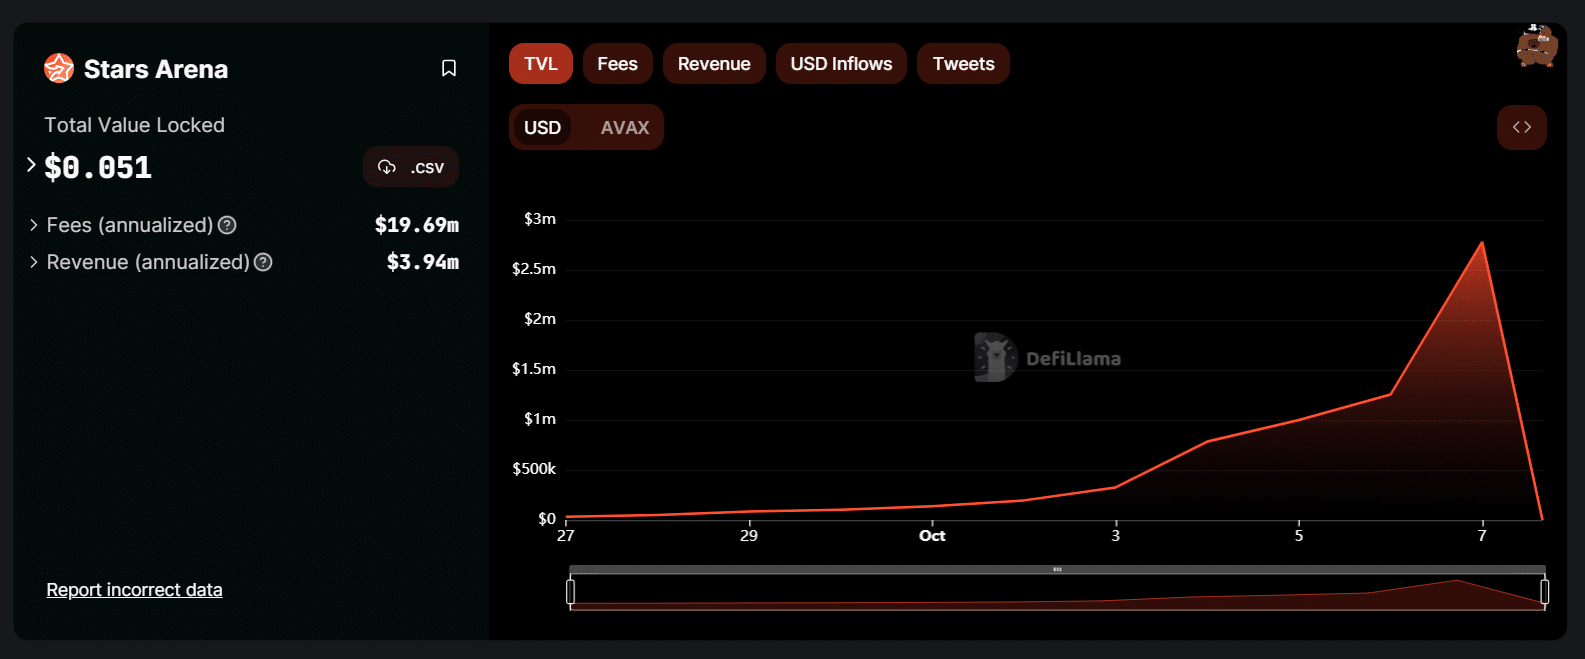
Task: Click the $1.5m y-axis label
Action: click(534, 368)
